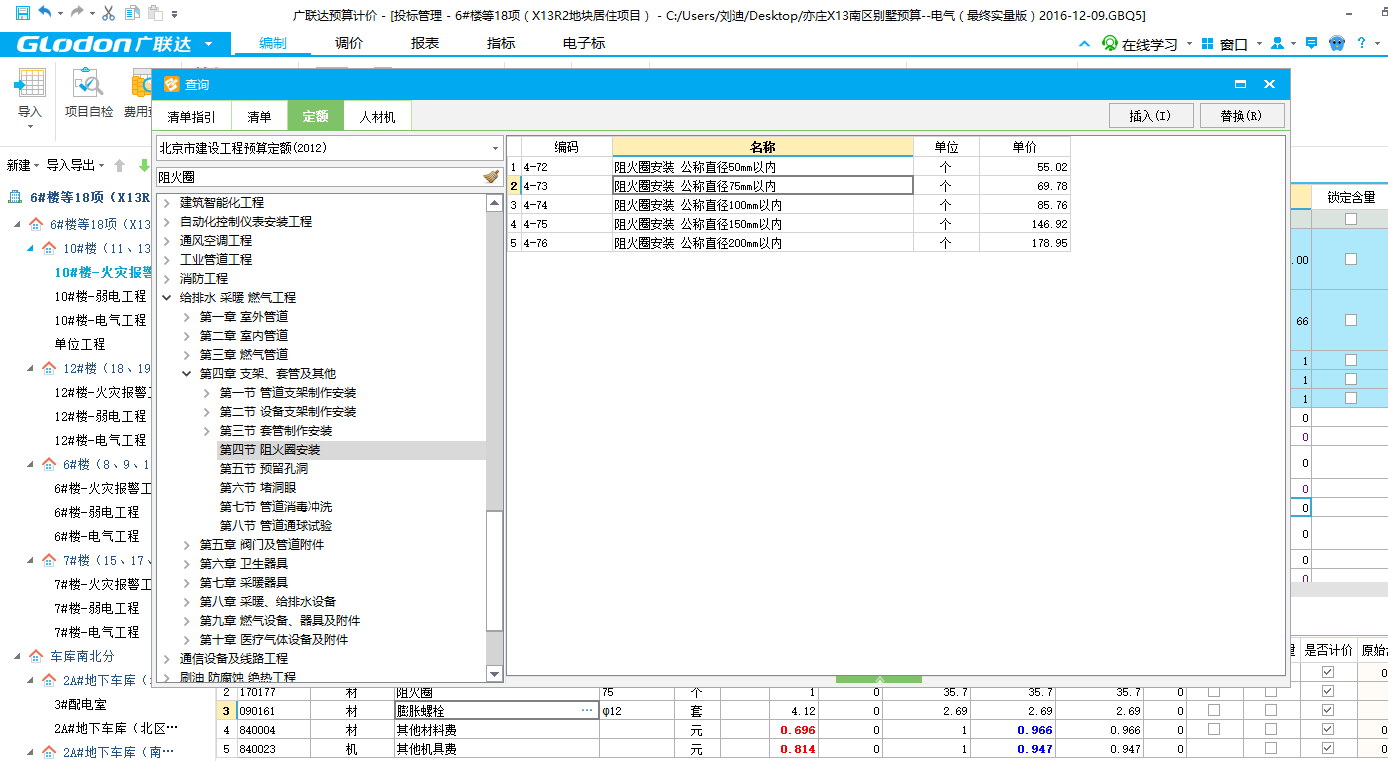Click the 在线学习 headset icon
The height and width of the screenshot is (761, 1388).
[1109, 44]
